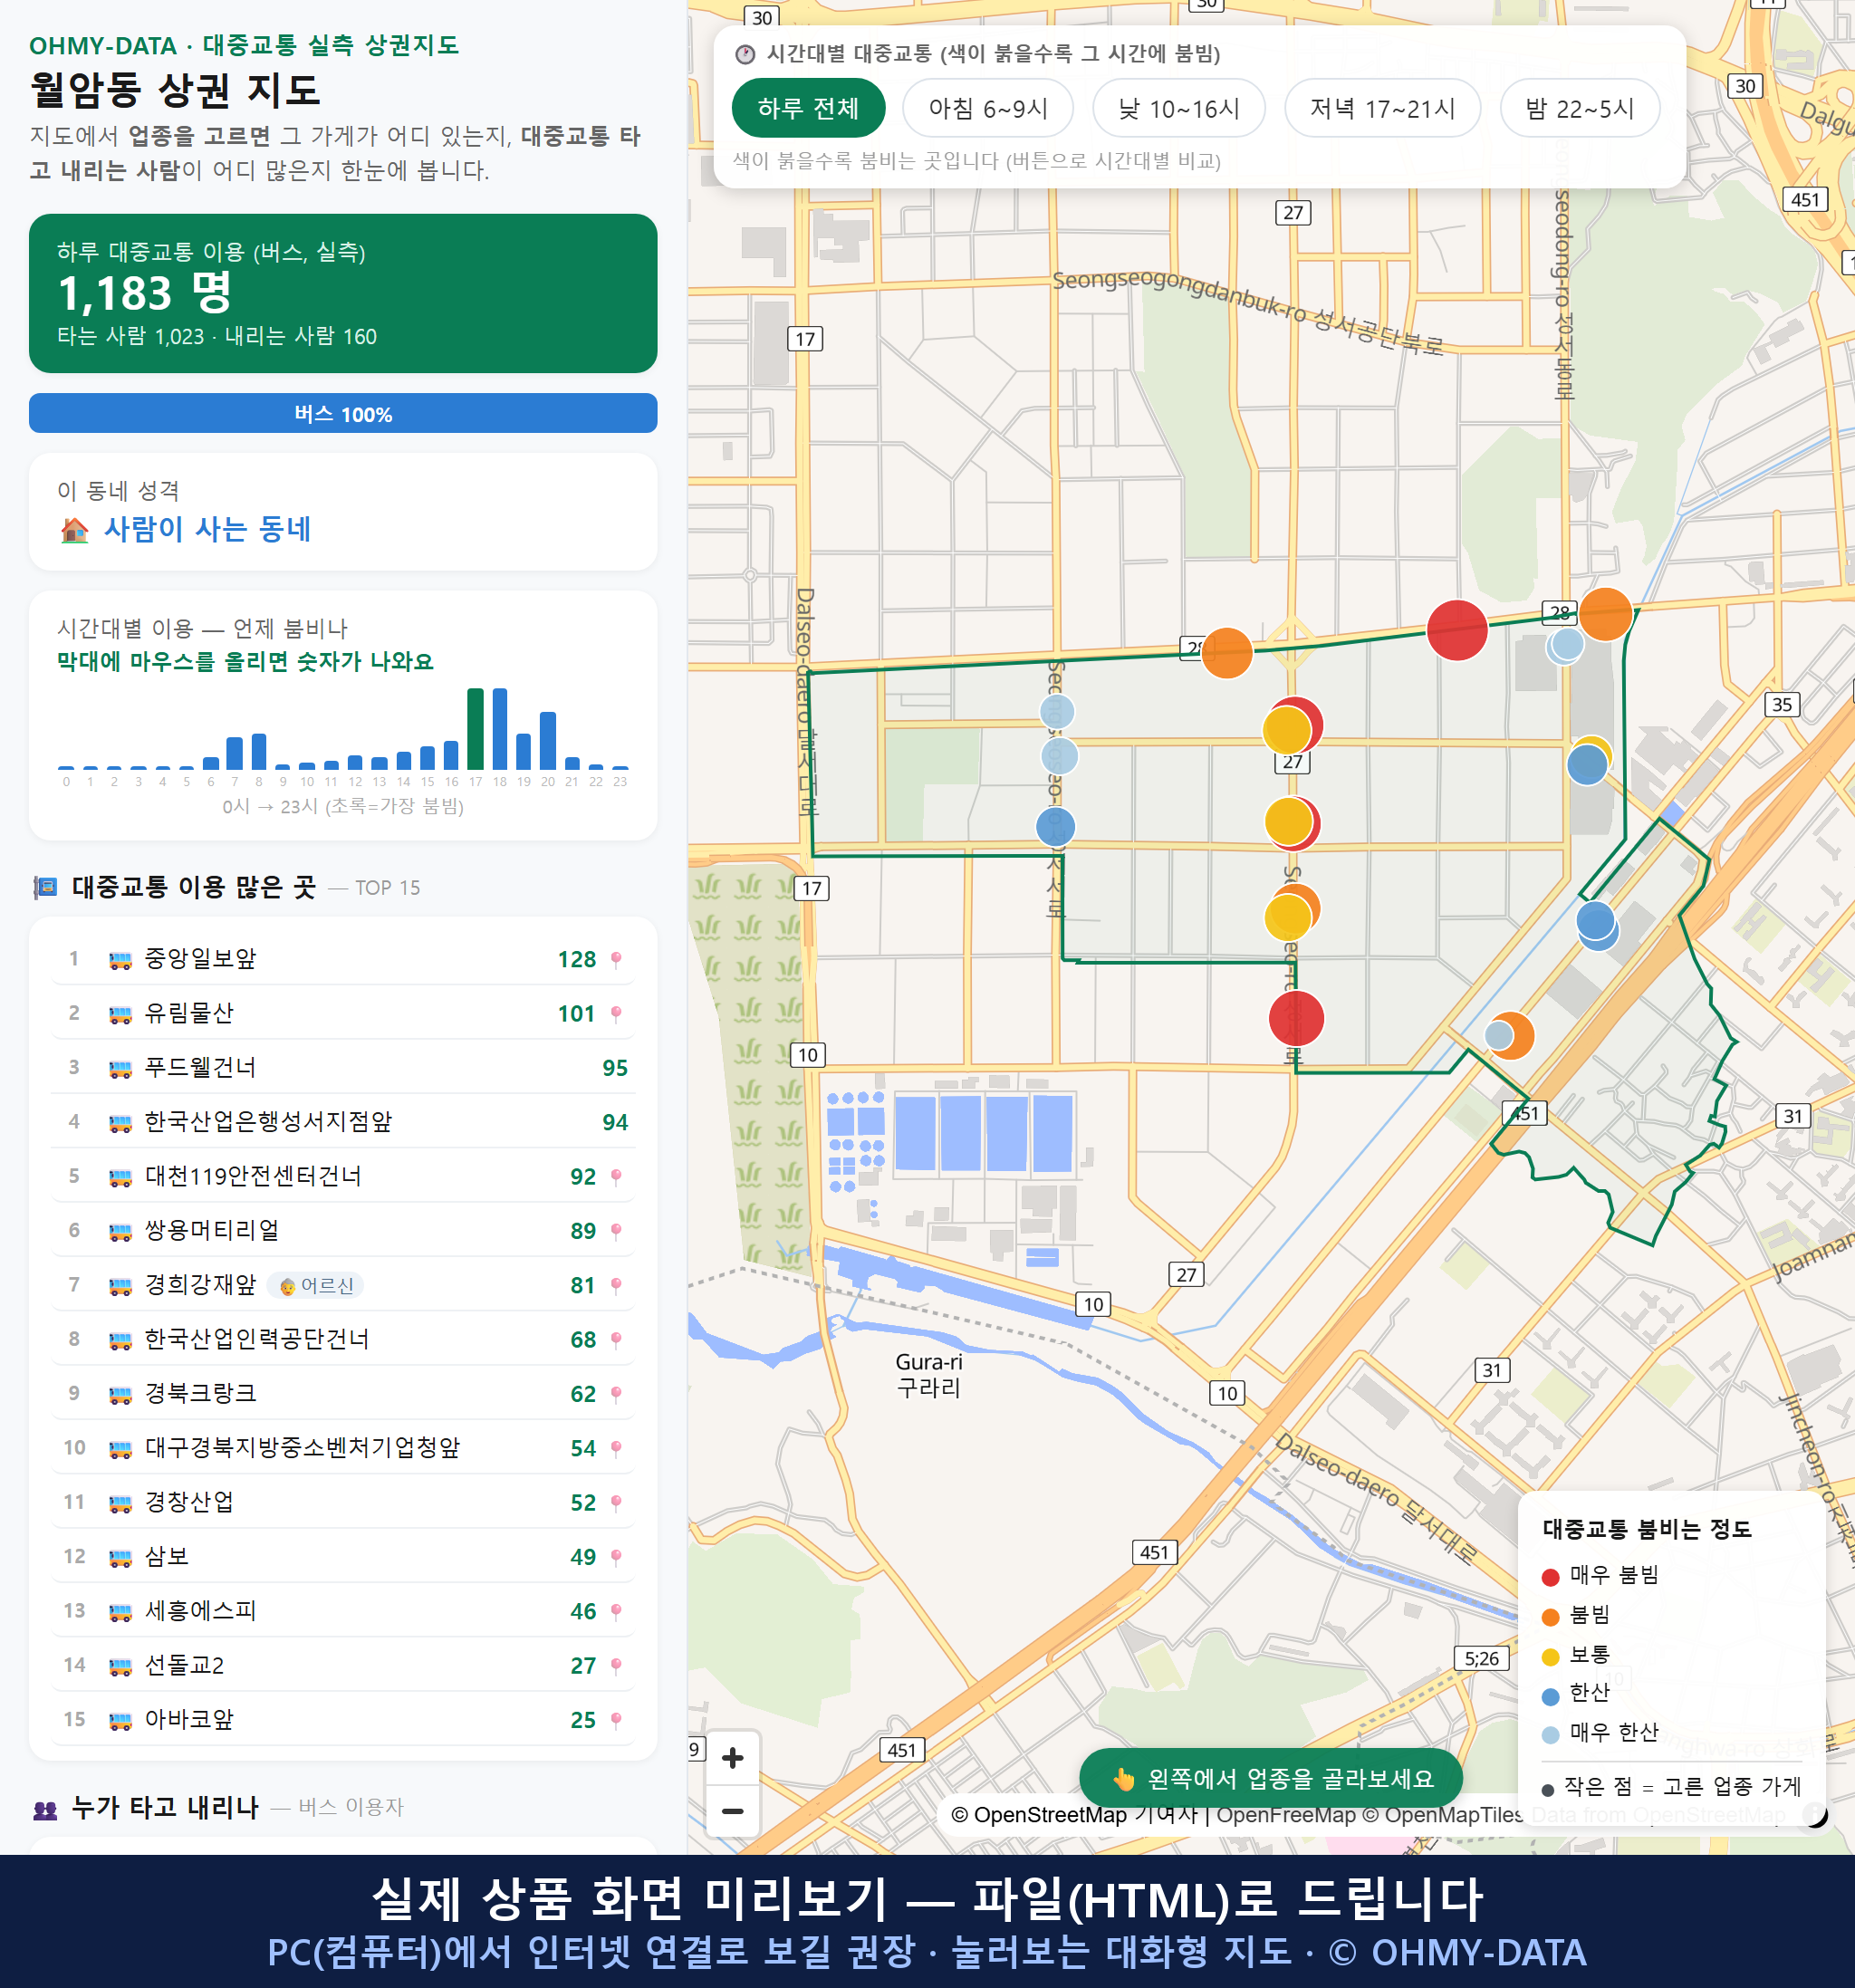Image resolution: width=1855 pixels, height=1988 pixels.
Task: Click the pin icon for 대구경북지방중소벤처기업청앞
Action: (616, 1447)
